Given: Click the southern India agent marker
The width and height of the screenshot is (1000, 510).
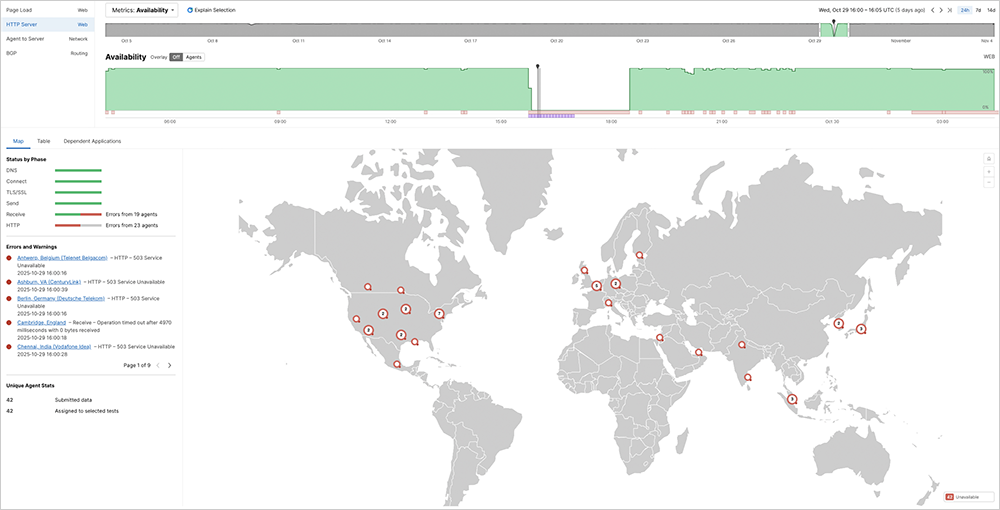Looking at the screenshot, I should (x=747, y=377).
